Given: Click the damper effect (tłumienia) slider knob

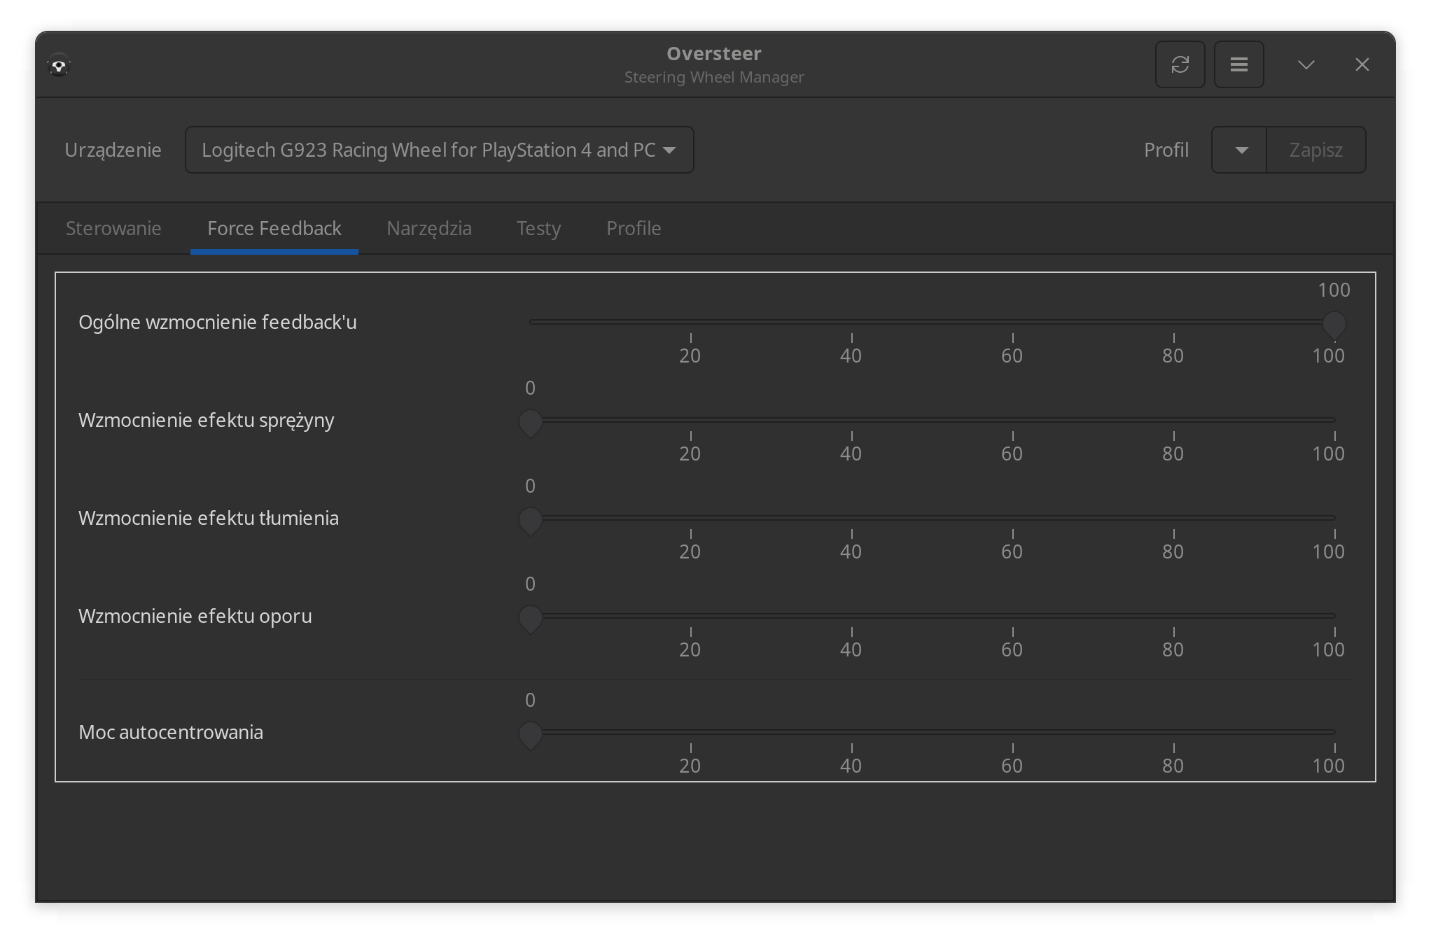Looking at the screenshot, I should (530, 519).
